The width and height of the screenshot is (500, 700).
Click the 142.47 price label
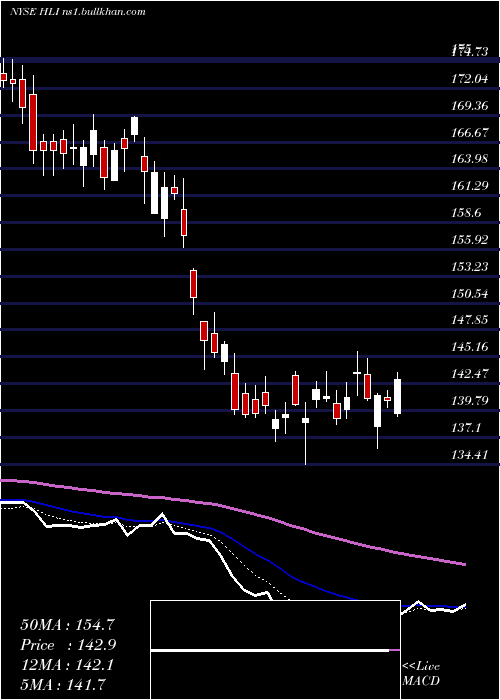click(x=469, y=374)
